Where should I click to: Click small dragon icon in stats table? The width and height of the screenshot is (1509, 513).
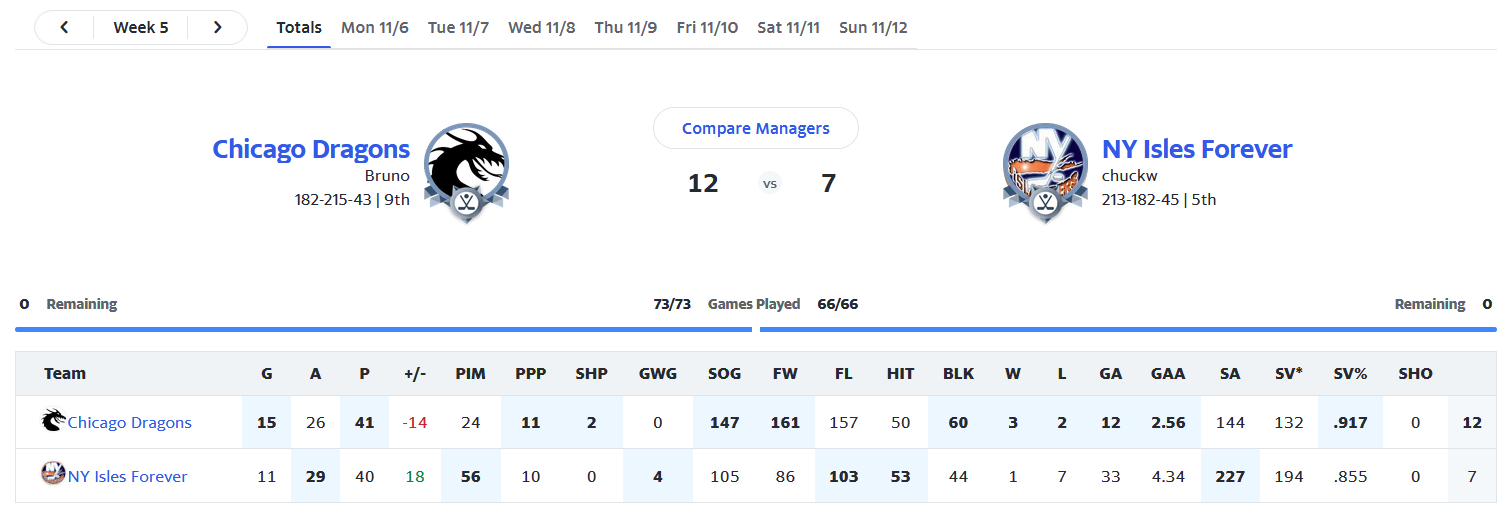point(53,422)
